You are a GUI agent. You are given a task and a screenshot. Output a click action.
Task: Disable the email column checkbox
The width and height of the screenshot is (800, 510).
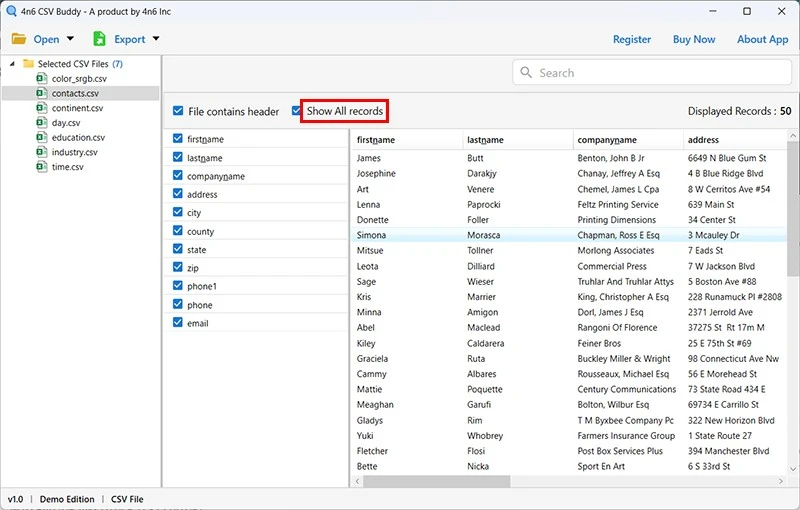coord(178,323)
